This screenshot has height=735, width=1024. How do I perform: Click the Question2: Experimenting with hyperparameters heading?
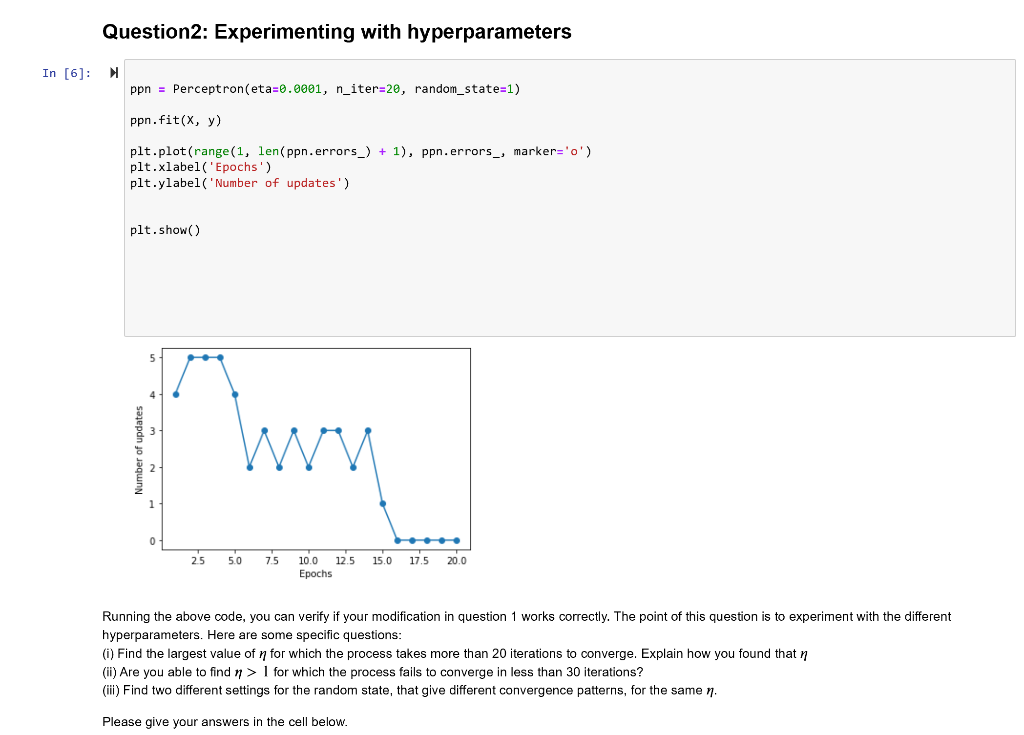337,31
